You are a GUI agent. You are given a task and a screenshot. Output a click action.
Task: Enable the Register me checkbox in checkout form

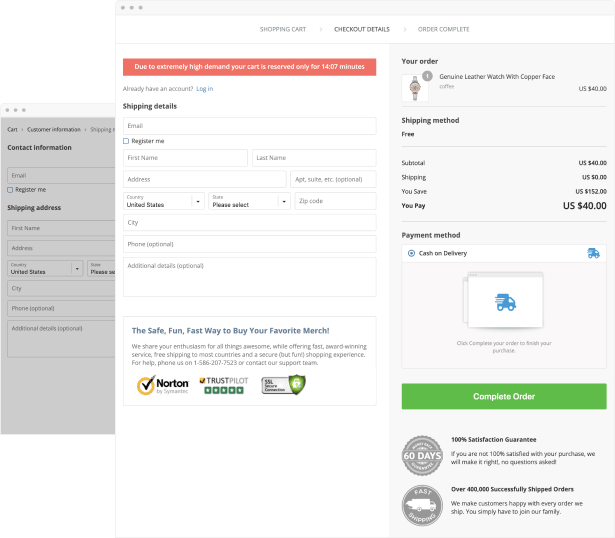click(x=126, y=141)
